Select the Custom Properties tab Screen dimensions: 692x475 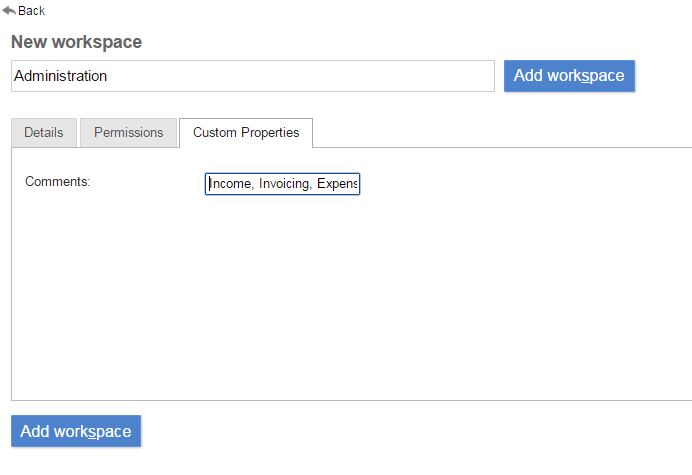246,132
